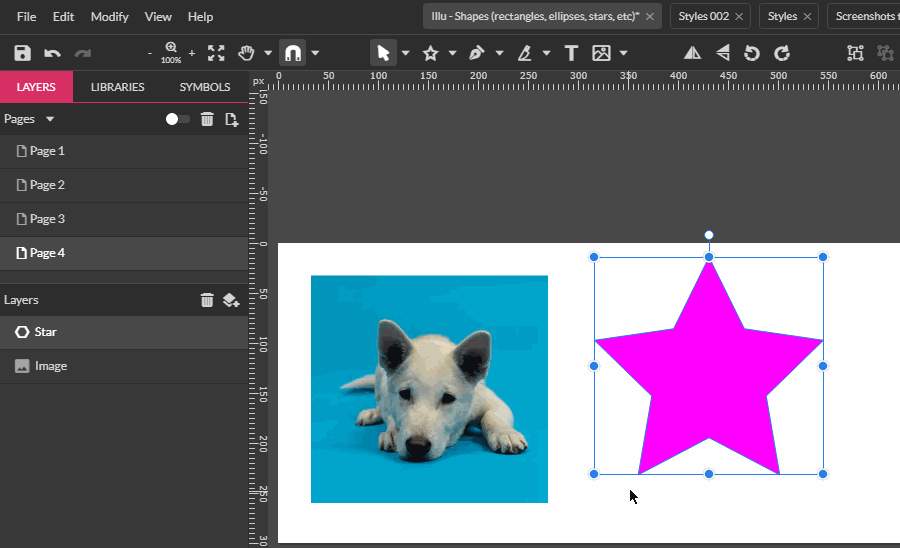Screen dimensions: 900x548
Task: Toggle the switch in Pages header
Action: [177, 119]
